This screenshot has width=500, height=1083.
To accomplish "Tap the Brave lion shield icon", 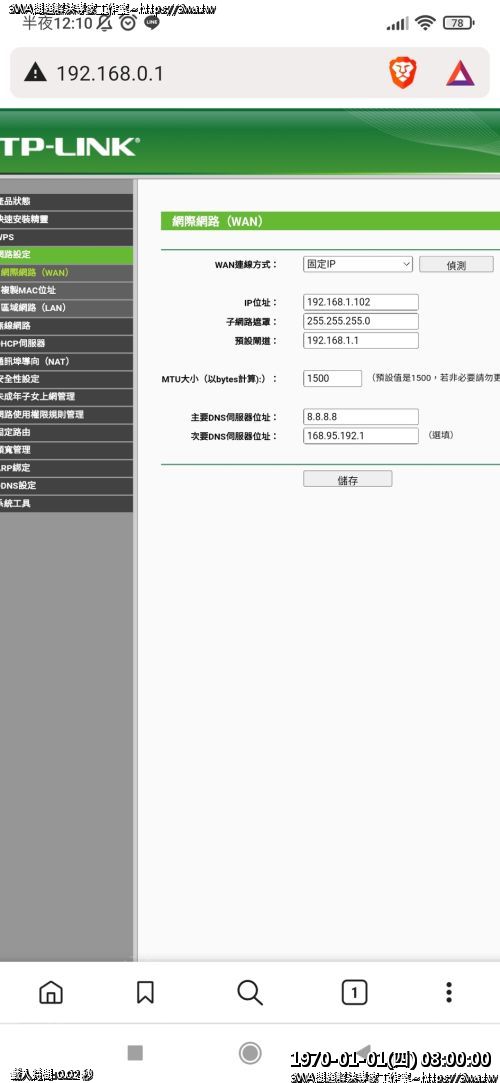I will pos(402,73).
